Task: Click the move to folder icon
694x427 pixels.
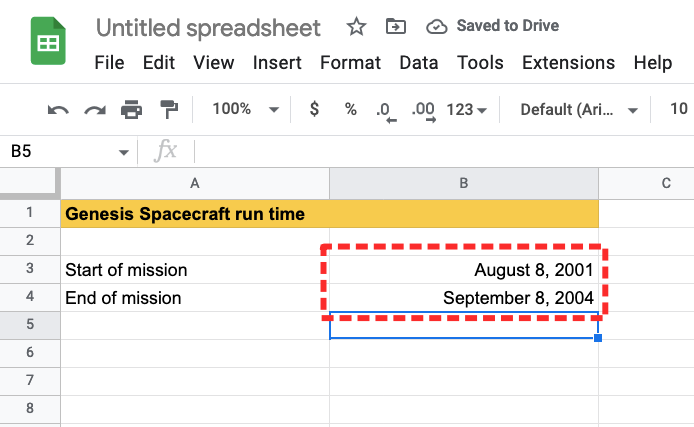Action: (395, 26)
